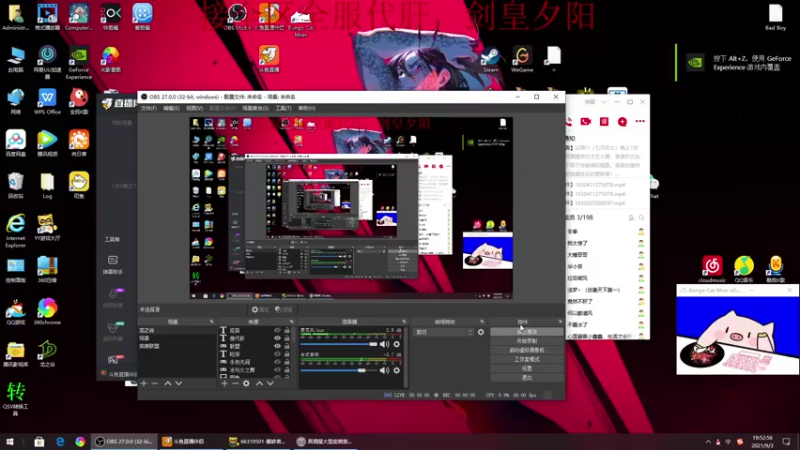The height and width of the screenshot is (450, 800).
Task: Search group members with magnifier icon
Action: coord(641,218)
